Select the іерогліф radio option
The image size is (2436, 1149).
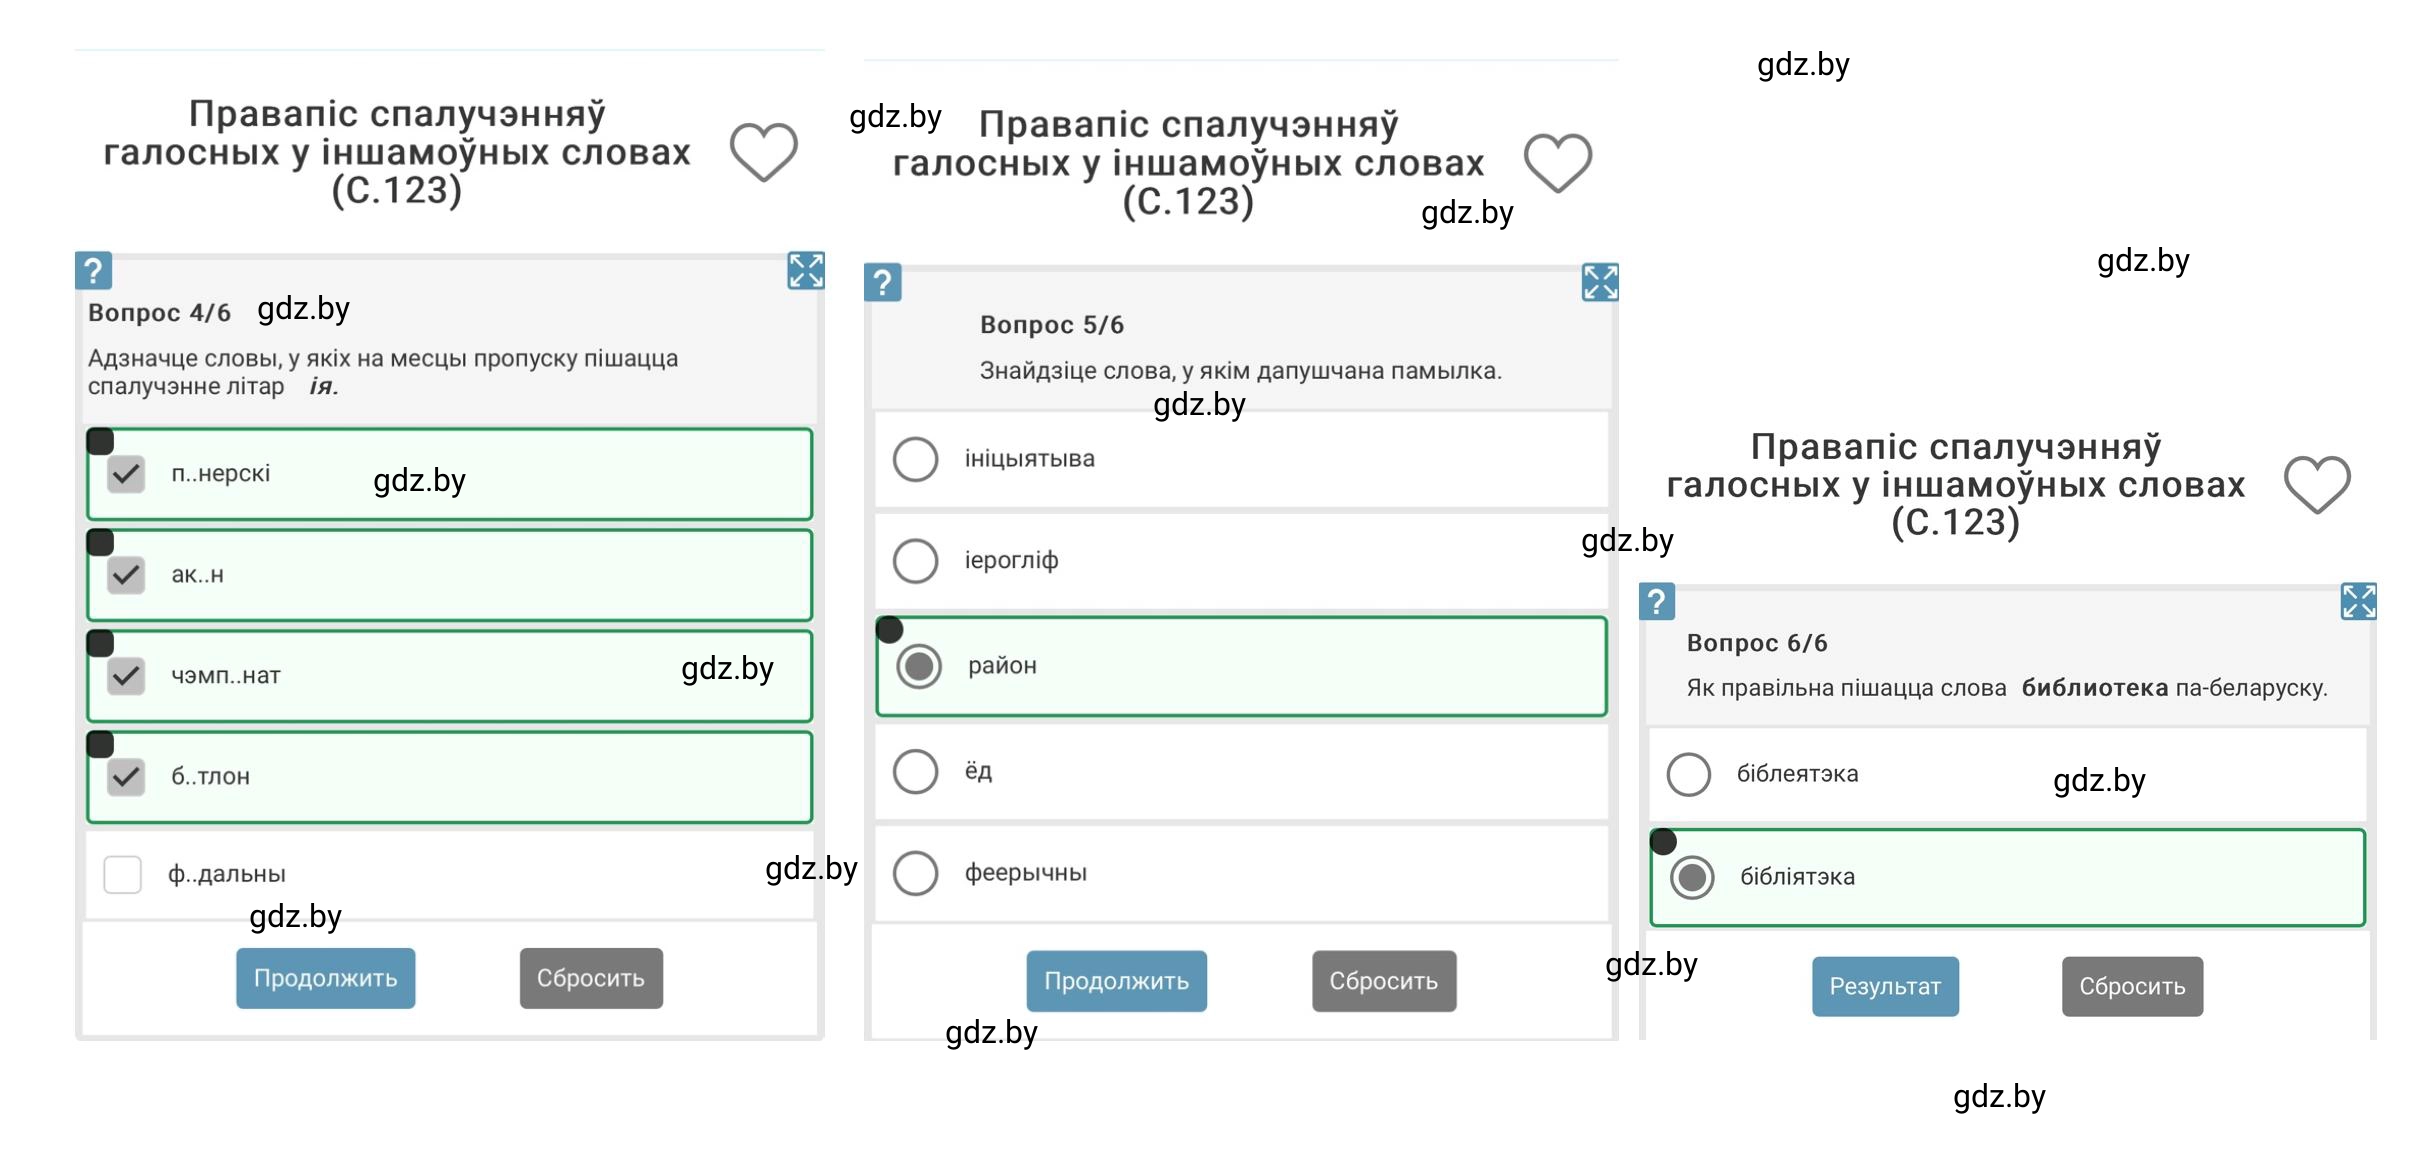pos(915,560)
